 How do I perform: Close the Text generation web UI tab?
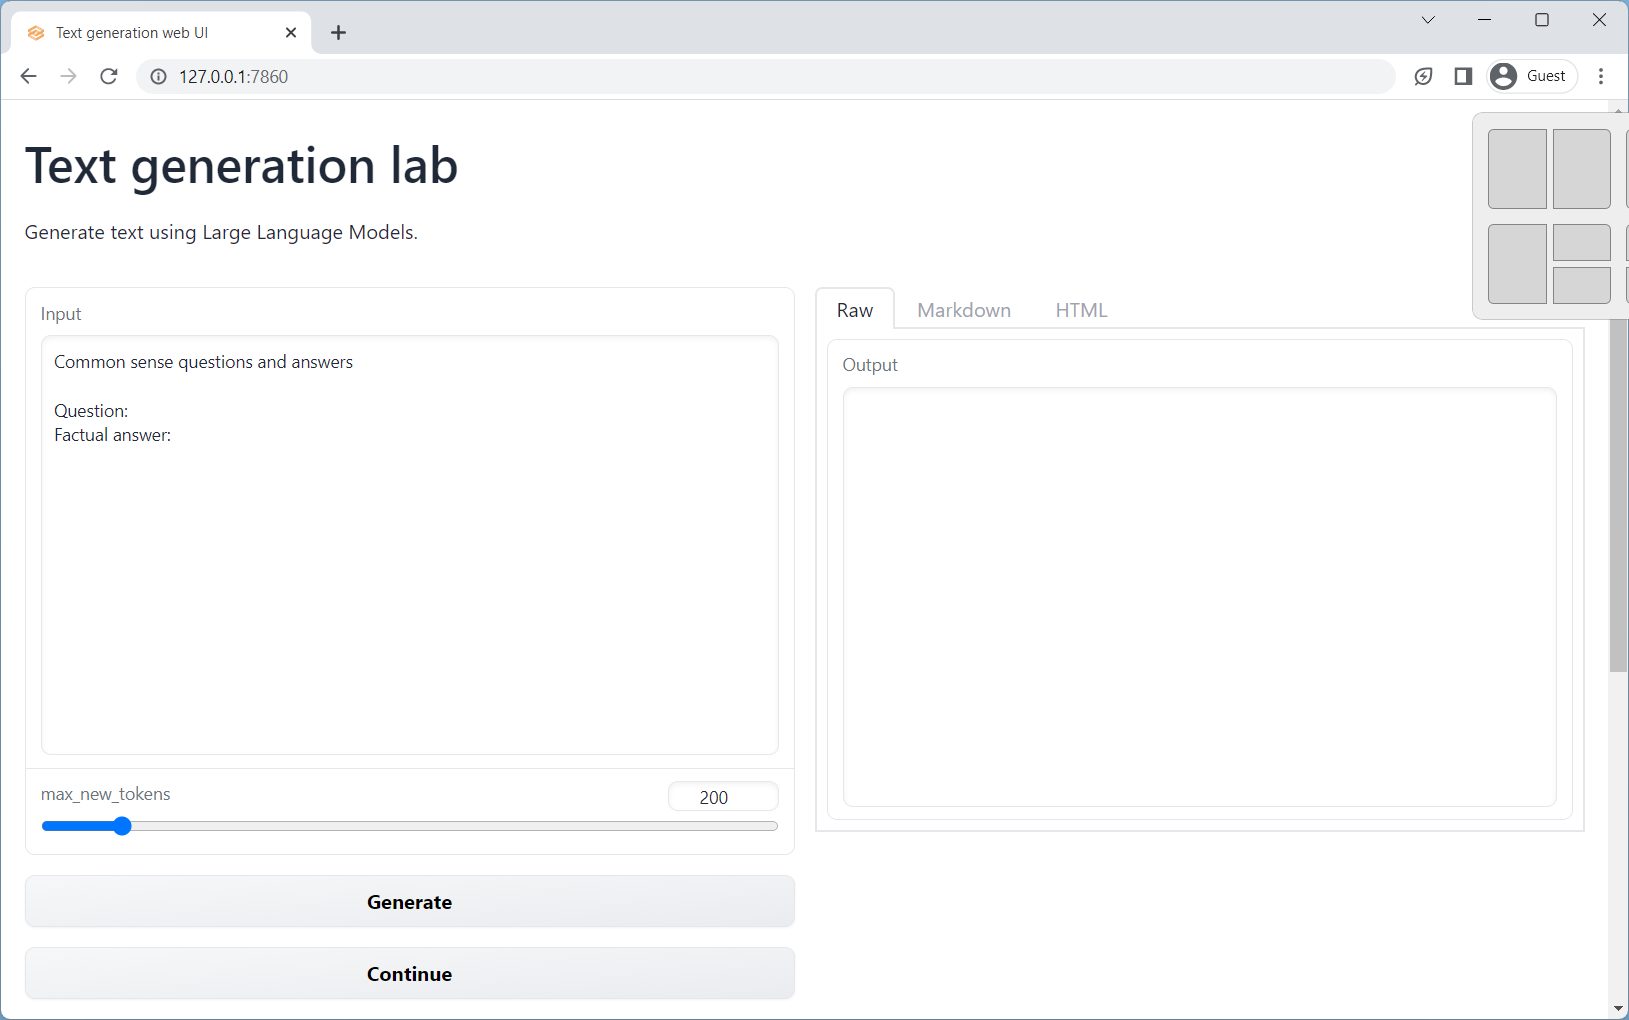291,33
